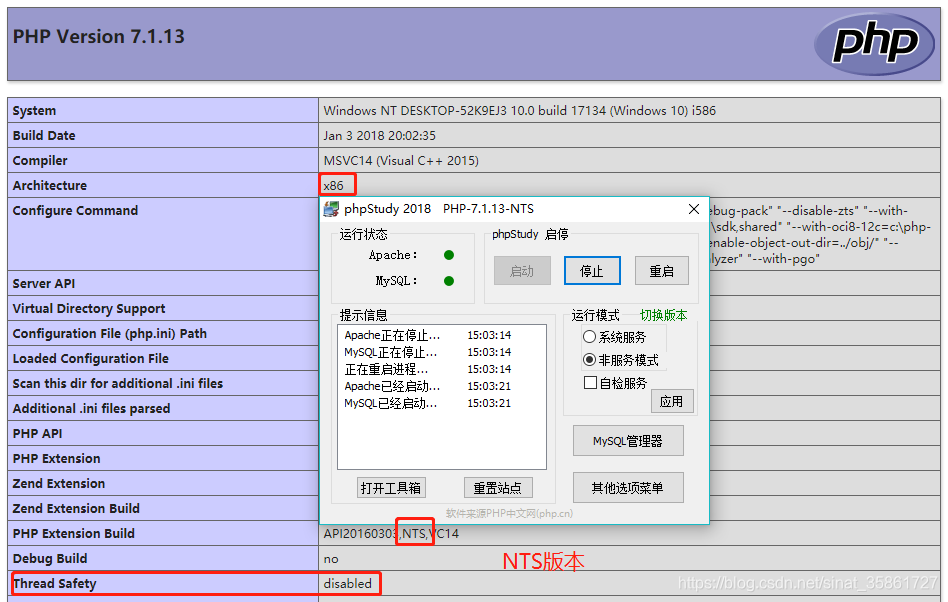
Task: Click the 'MSVC14 (Visual C++ 2015)' compiler value
Action: coord(401,161)
